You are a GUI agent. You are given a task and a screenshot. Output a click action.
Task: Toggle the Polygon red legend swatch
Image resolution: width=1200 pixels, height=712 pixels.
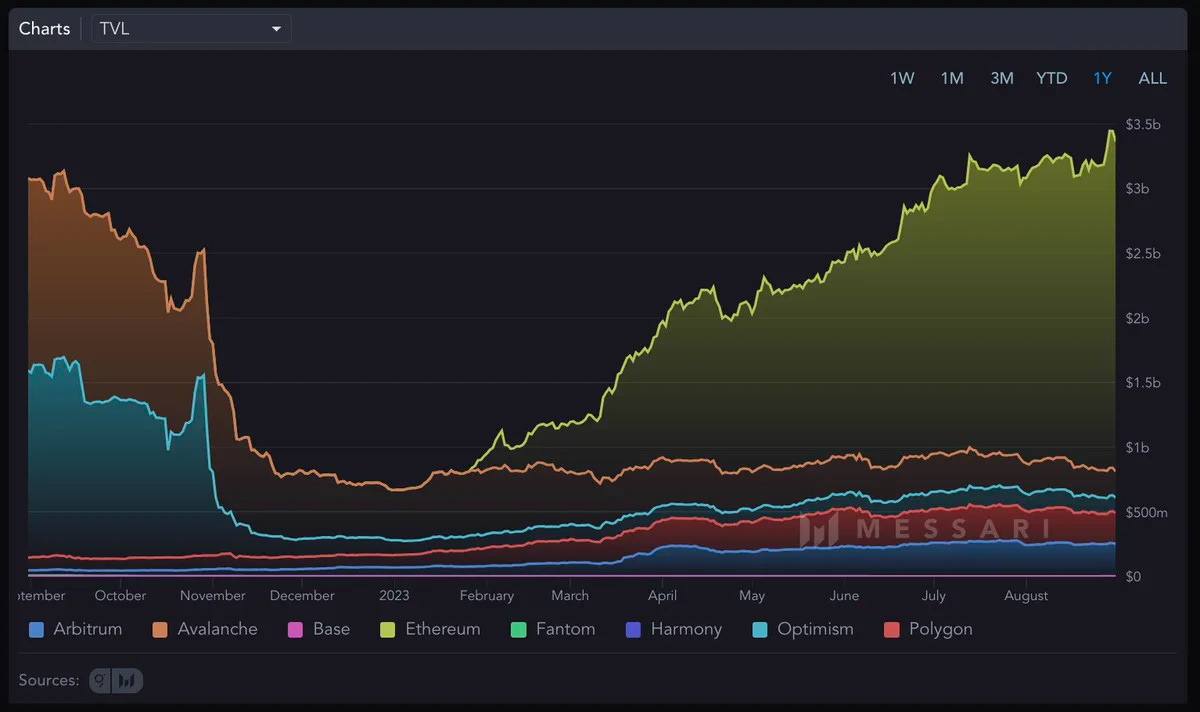pyautogui.click(x=892, y=630)
